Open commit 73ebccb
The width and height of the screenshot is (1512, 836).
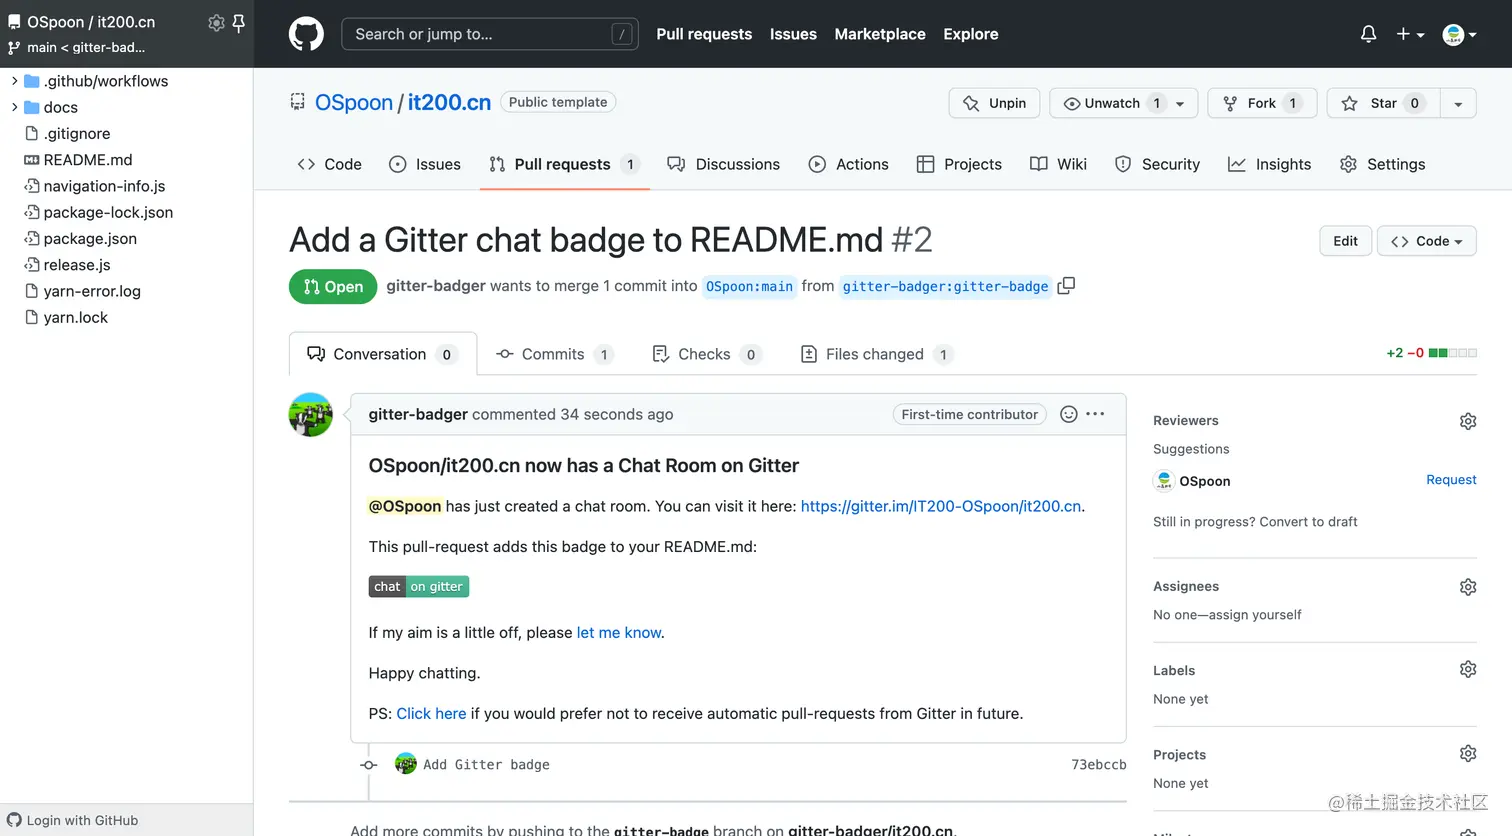1098,764
